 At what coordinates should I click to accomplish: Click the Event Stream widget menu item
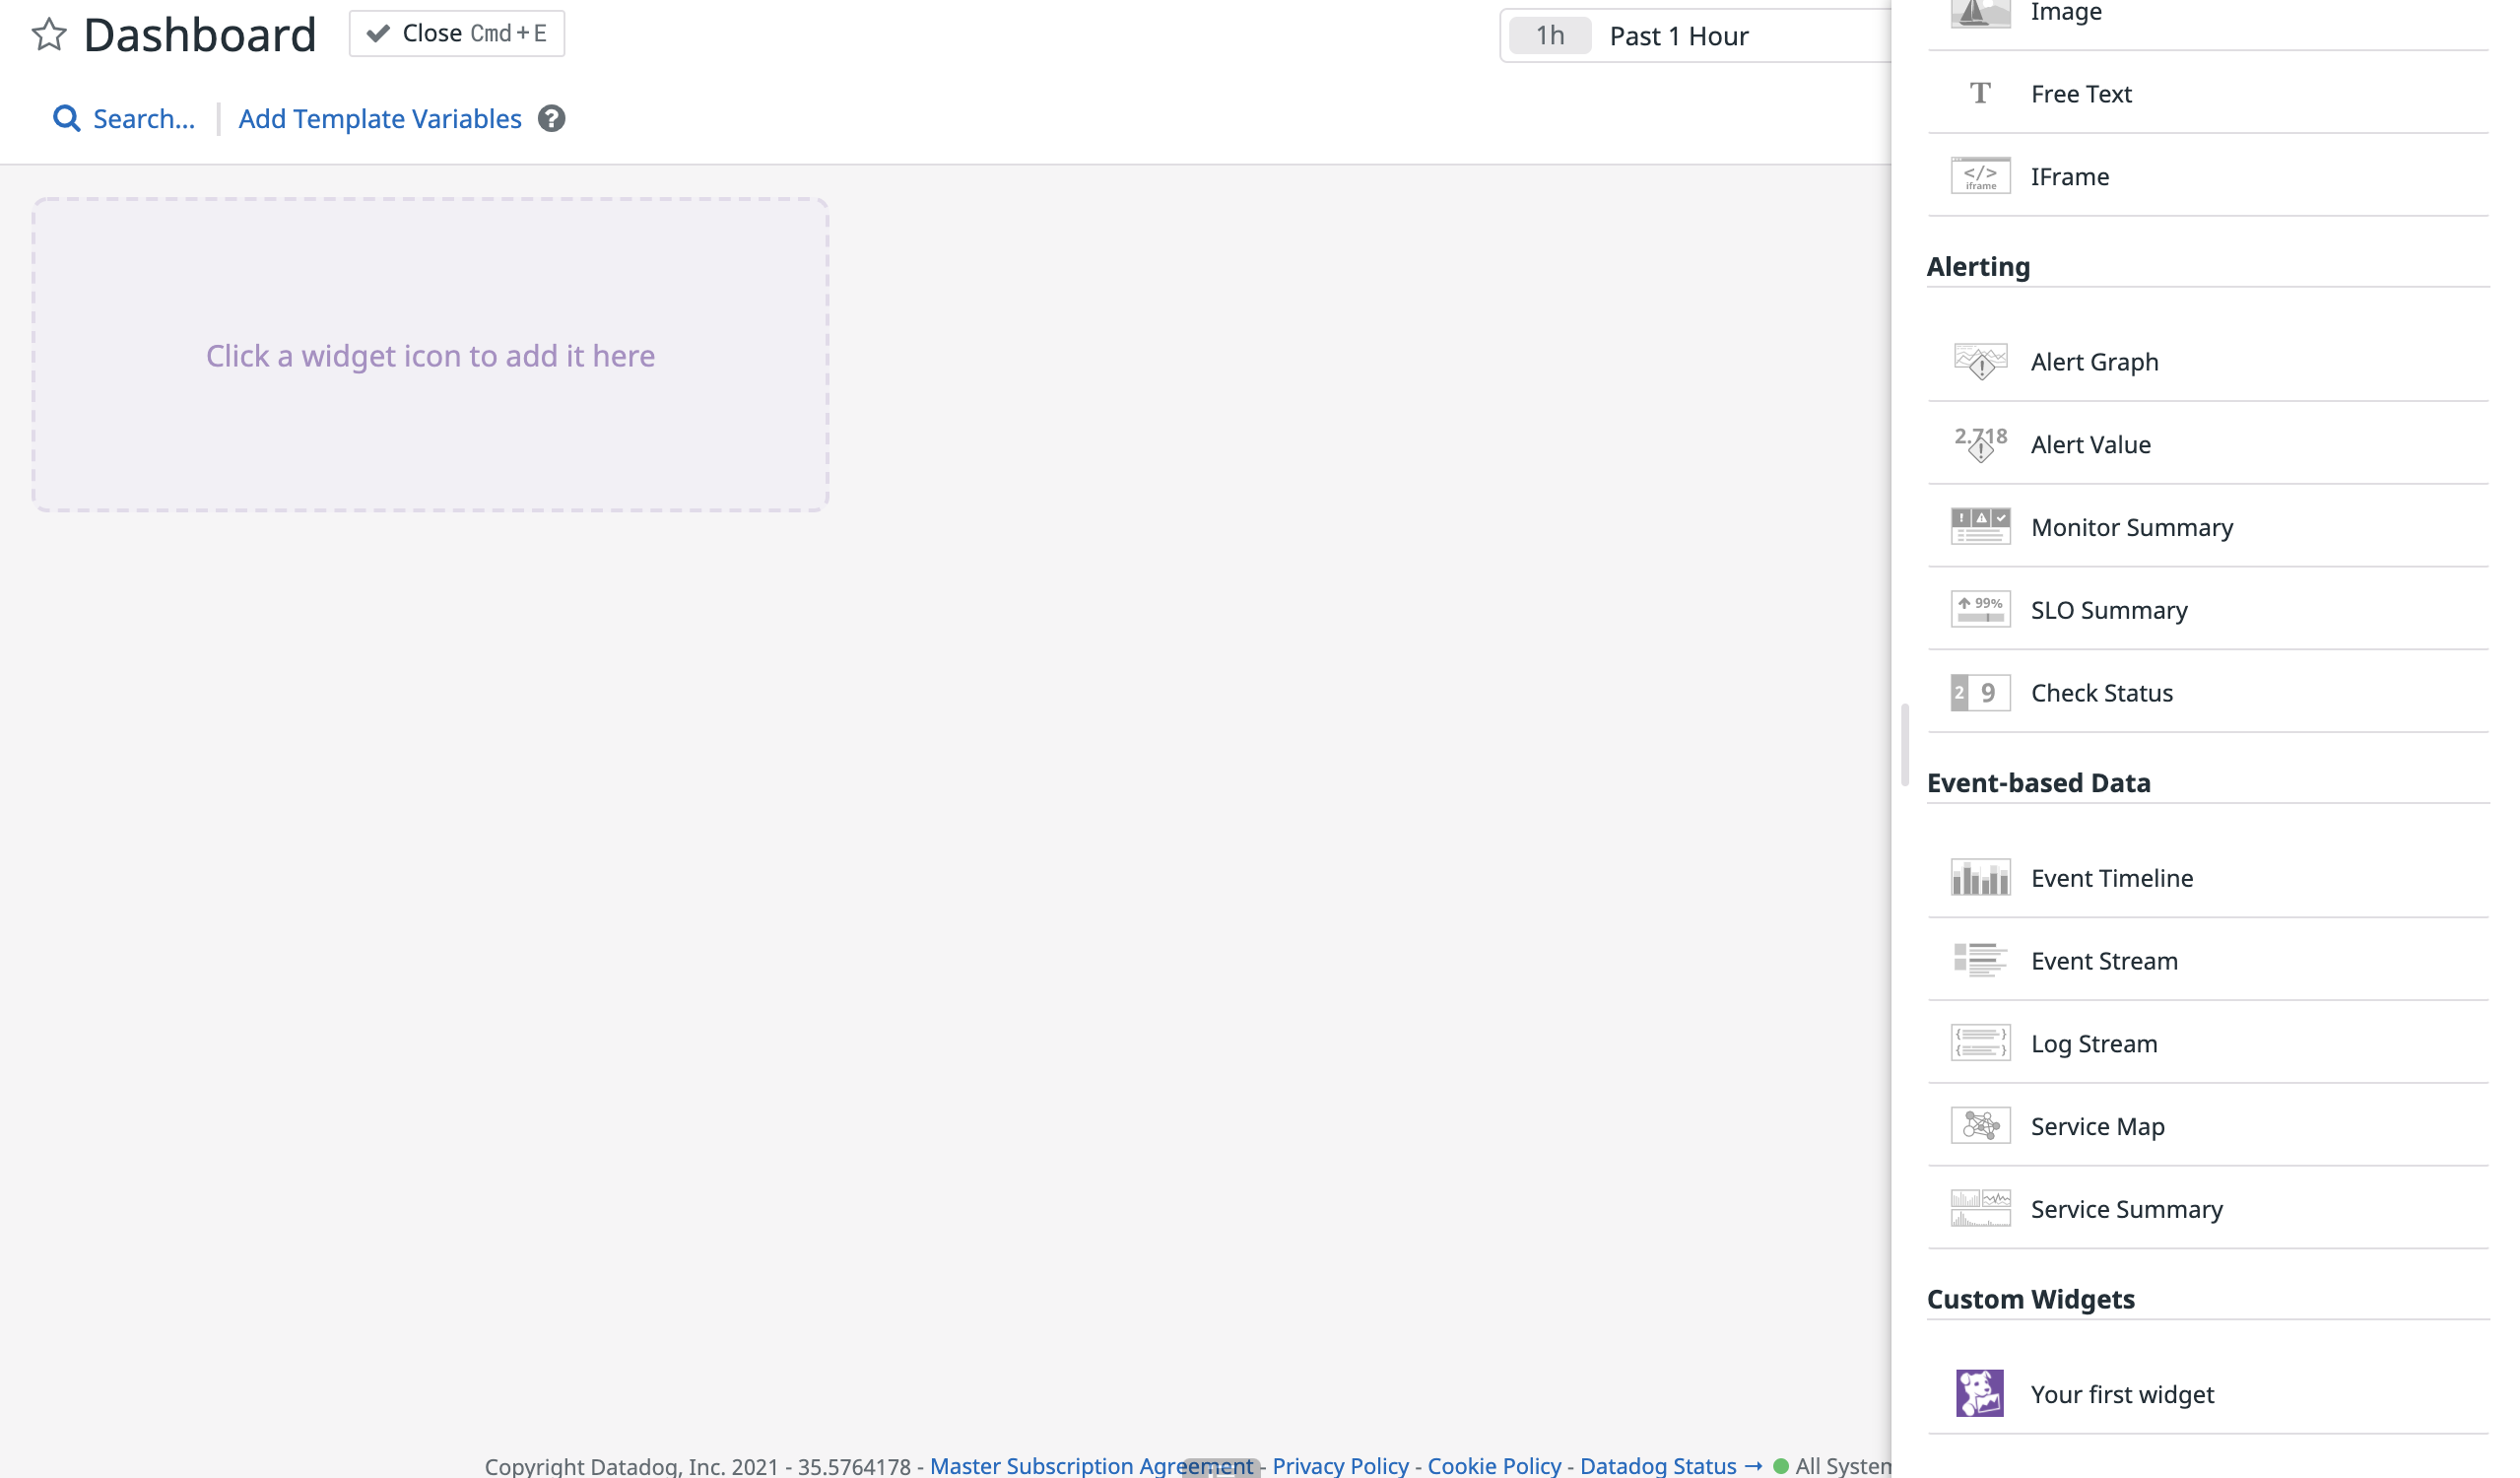pyautogui.click(x=2103, y=959)
